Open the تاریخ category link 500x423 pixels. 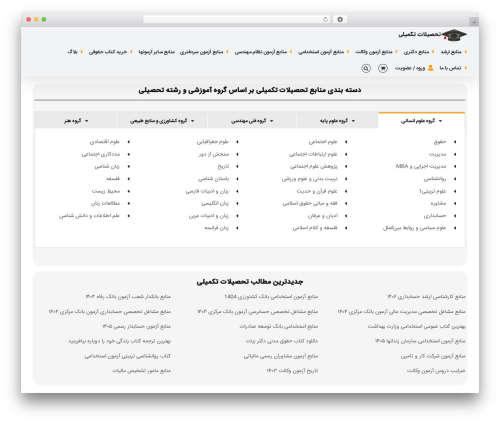(223, 166)
